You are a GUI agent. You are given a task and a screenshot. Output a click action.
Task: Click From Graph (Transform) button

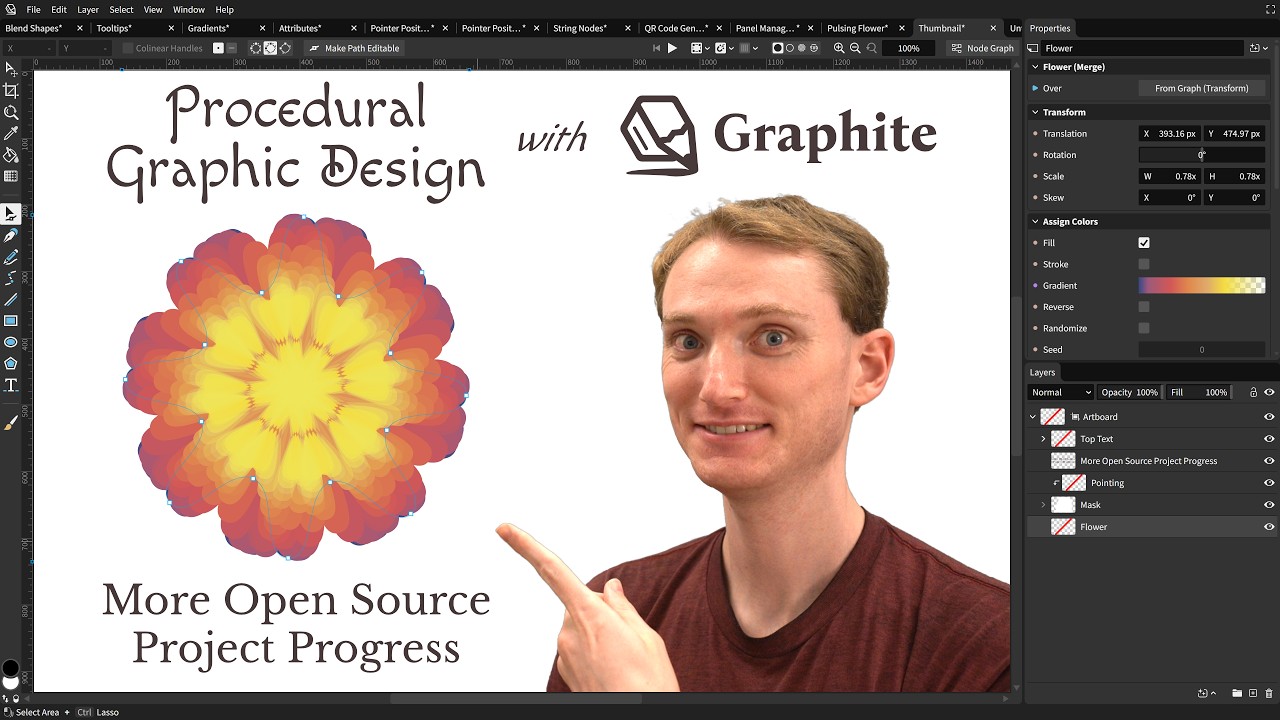click(1201, 88)
